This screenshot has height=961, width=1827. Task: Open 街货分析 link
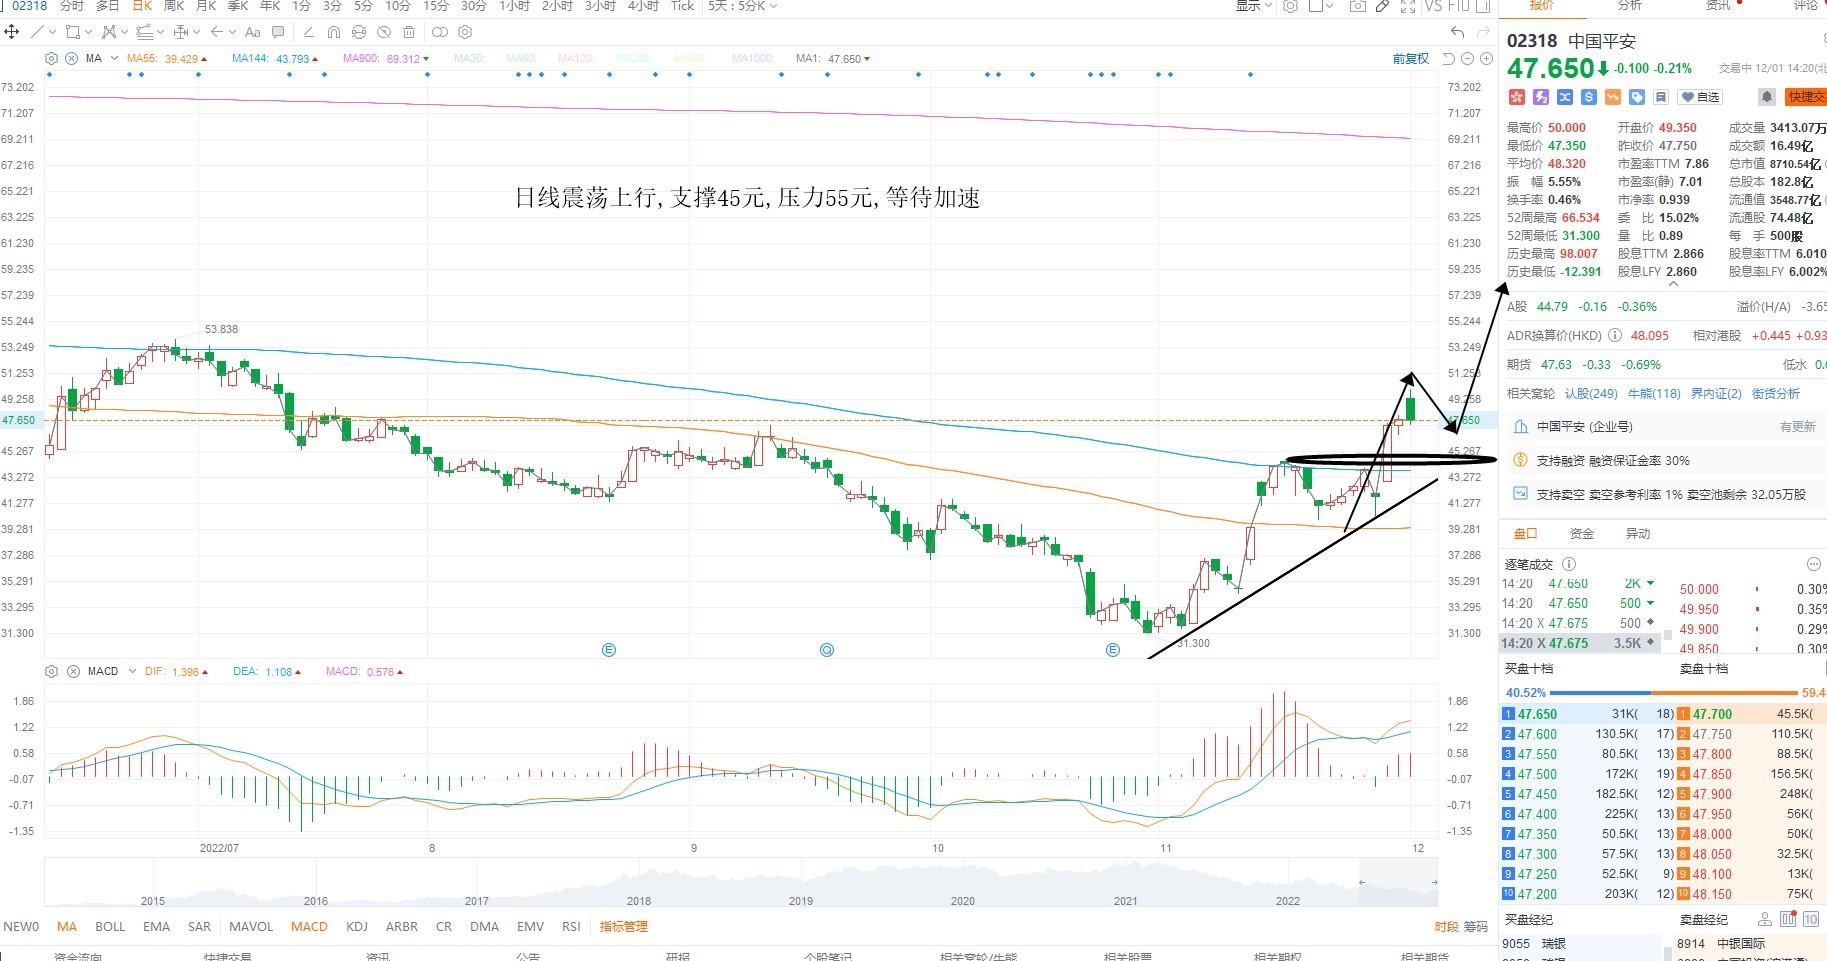tap(1776, 394)
